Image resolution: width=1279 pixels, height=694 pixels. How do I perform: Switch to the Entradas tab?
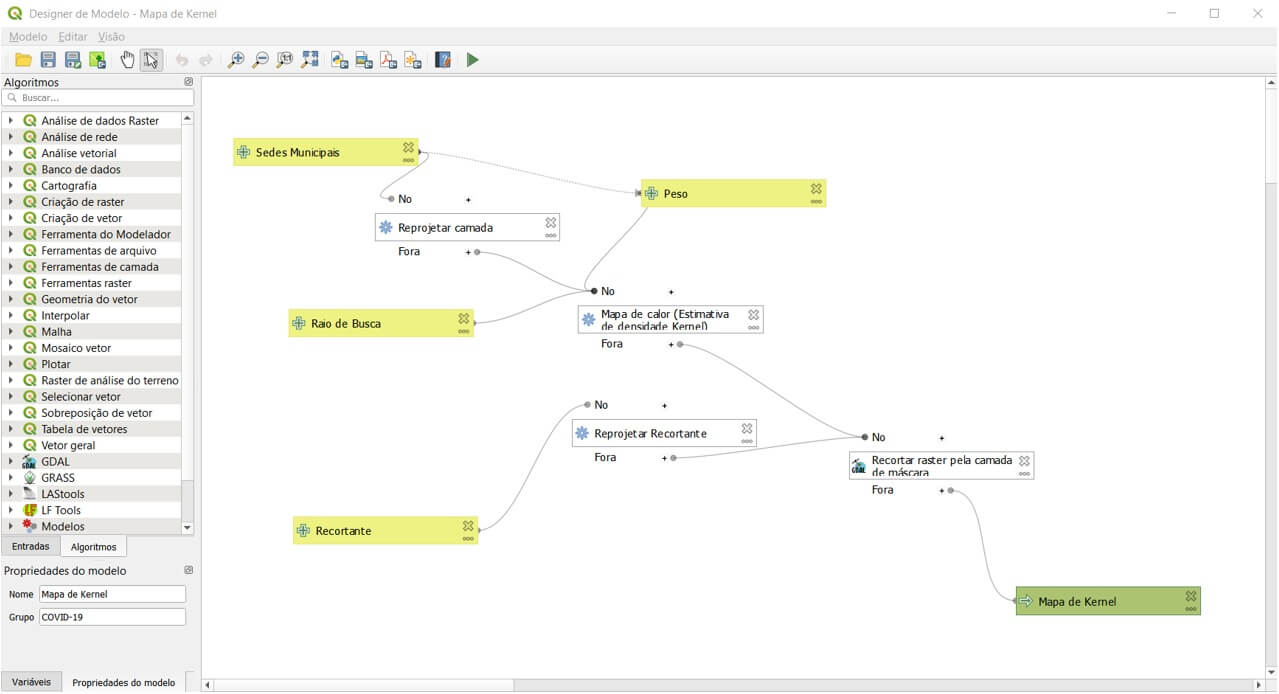tap(30, 547)
